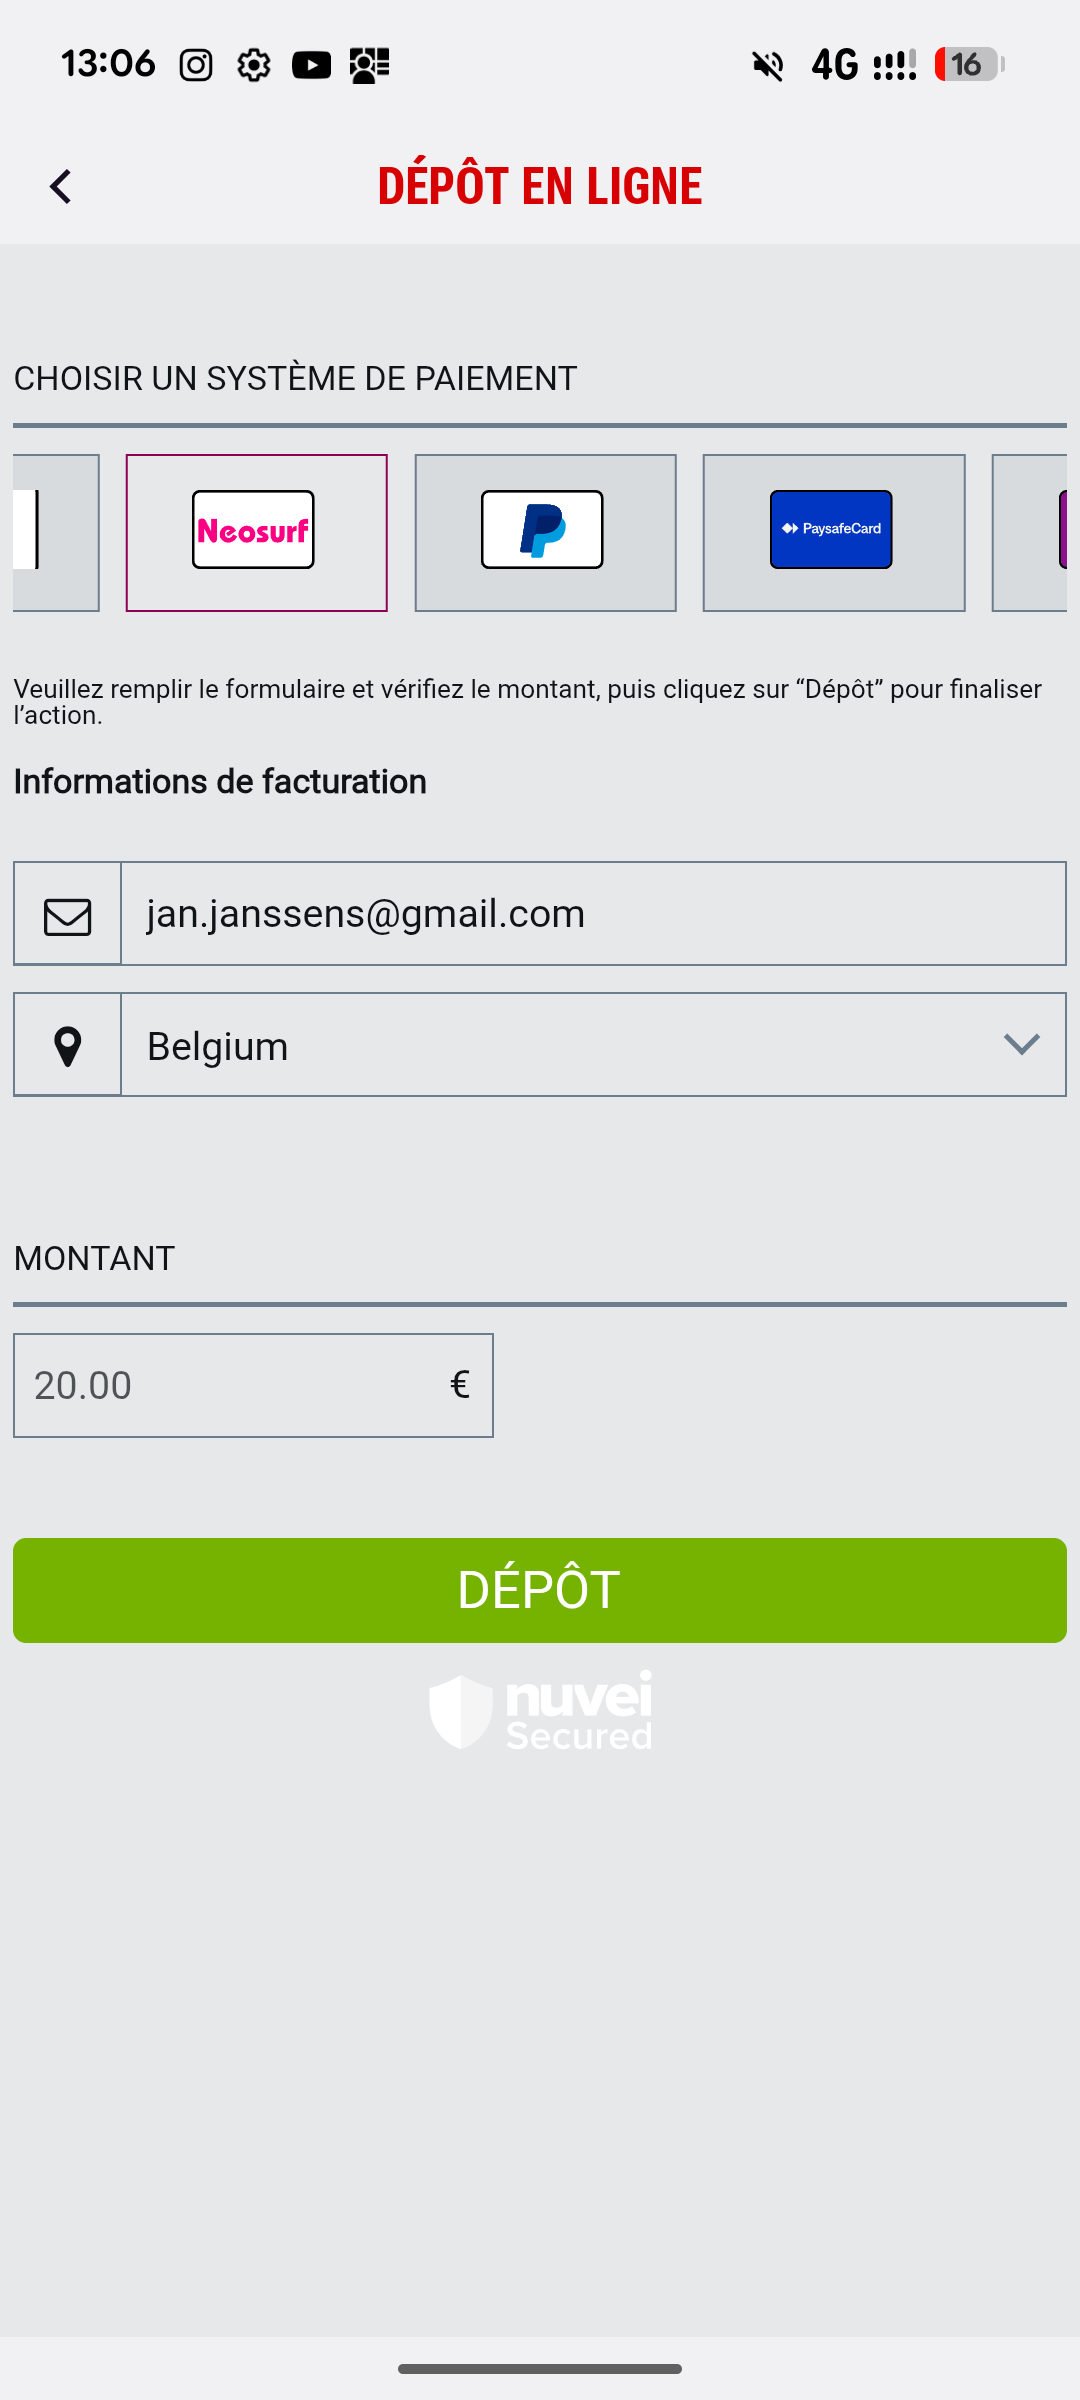Tap the Instagram status bar notification
Viewport: 1080px width, 2400px height.
(196, 66)
